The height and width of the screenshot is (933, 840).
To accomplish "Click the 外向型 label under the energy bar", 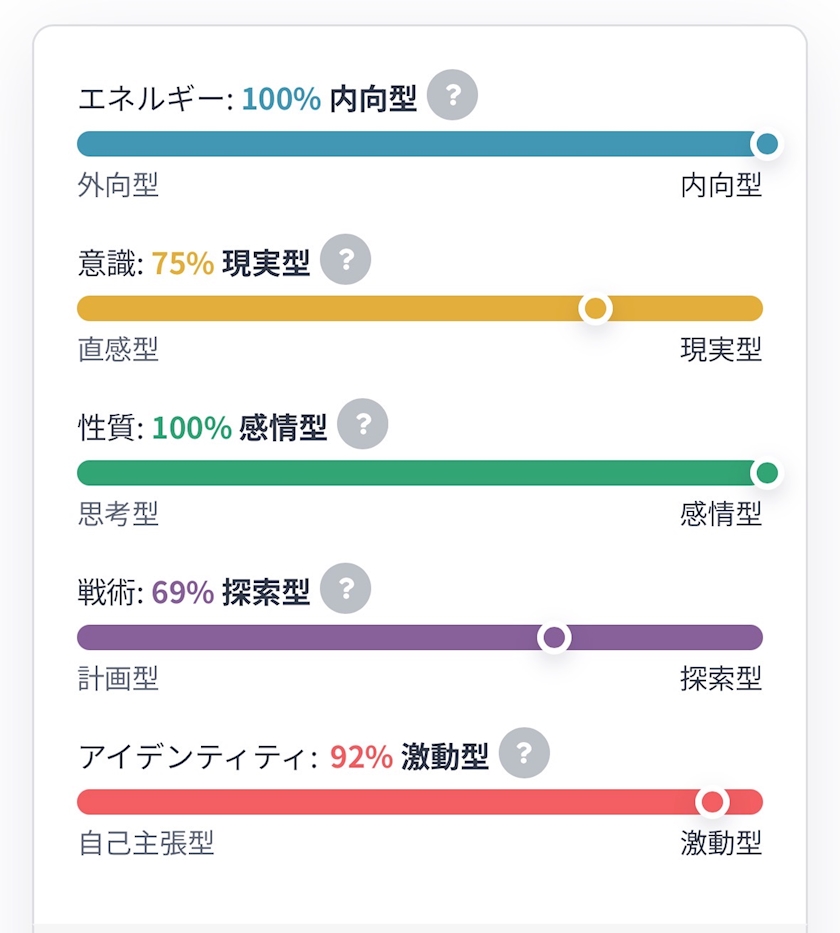I will (x=118, y=185).
